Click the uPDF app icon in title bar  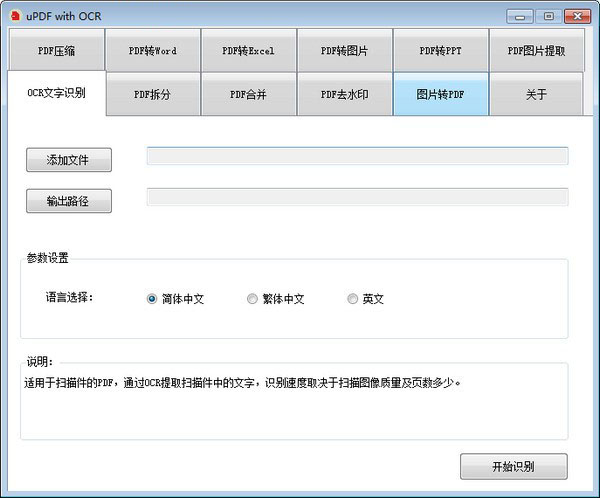click(x=15, y=16)
